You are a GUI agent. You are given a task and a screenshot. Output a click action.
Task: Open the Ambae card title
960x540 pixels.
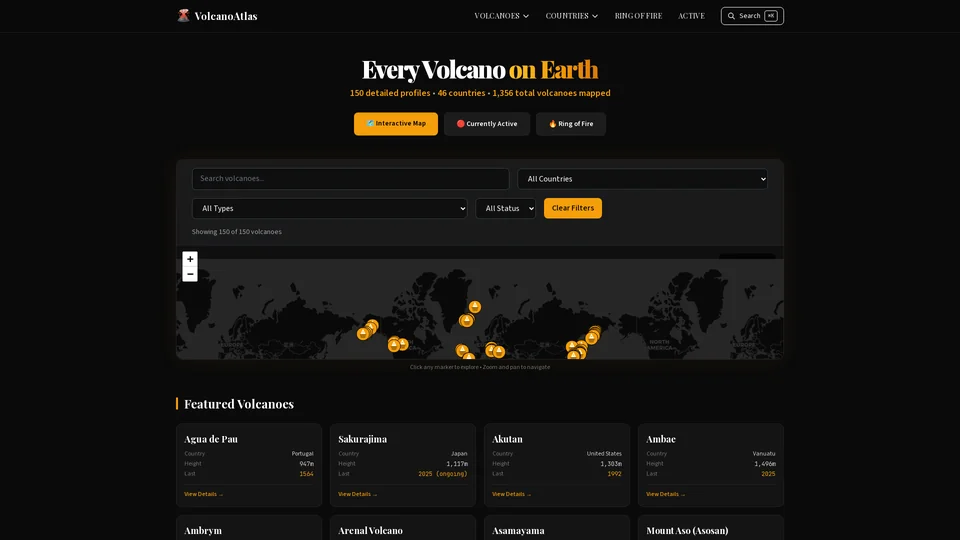point(661,439)
